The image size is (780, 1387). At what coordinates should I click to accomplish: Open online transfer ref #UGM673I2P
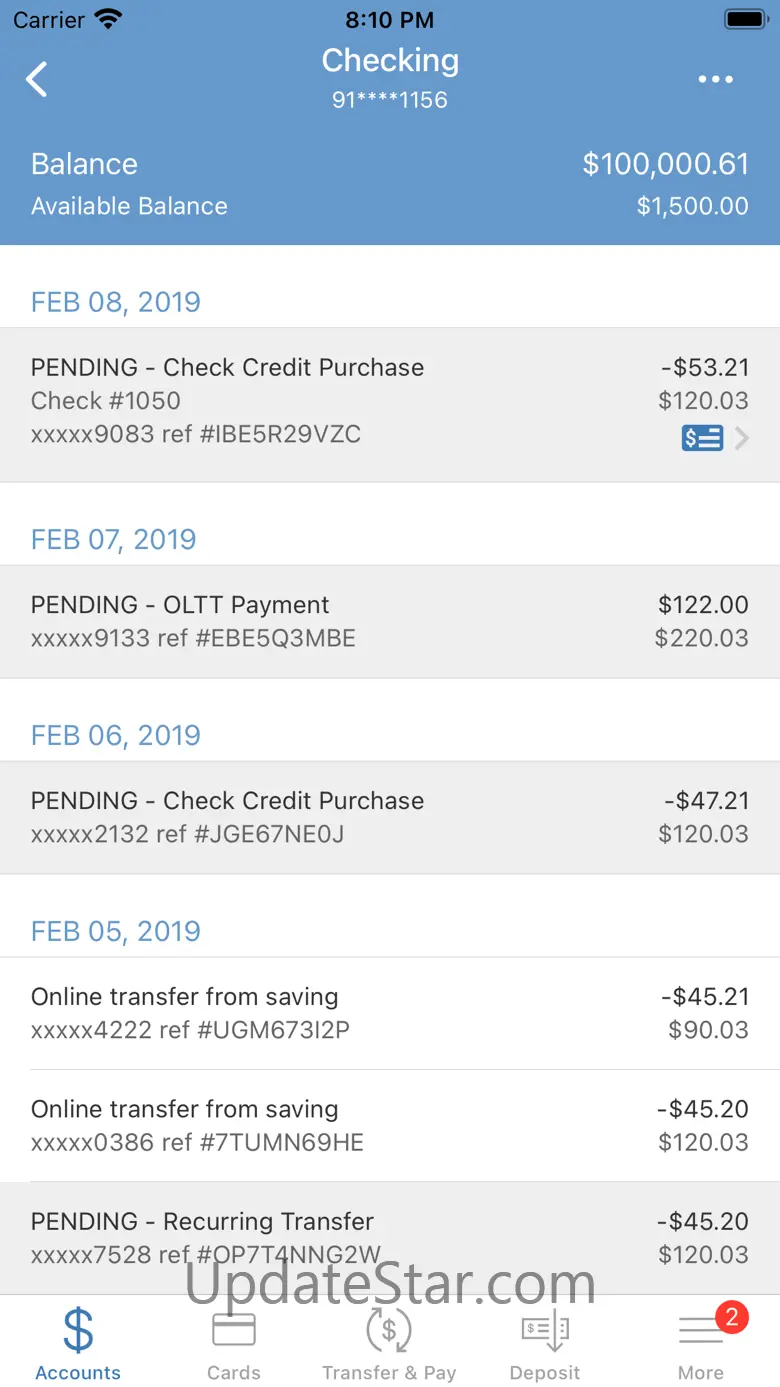[x=390, y=1013]
